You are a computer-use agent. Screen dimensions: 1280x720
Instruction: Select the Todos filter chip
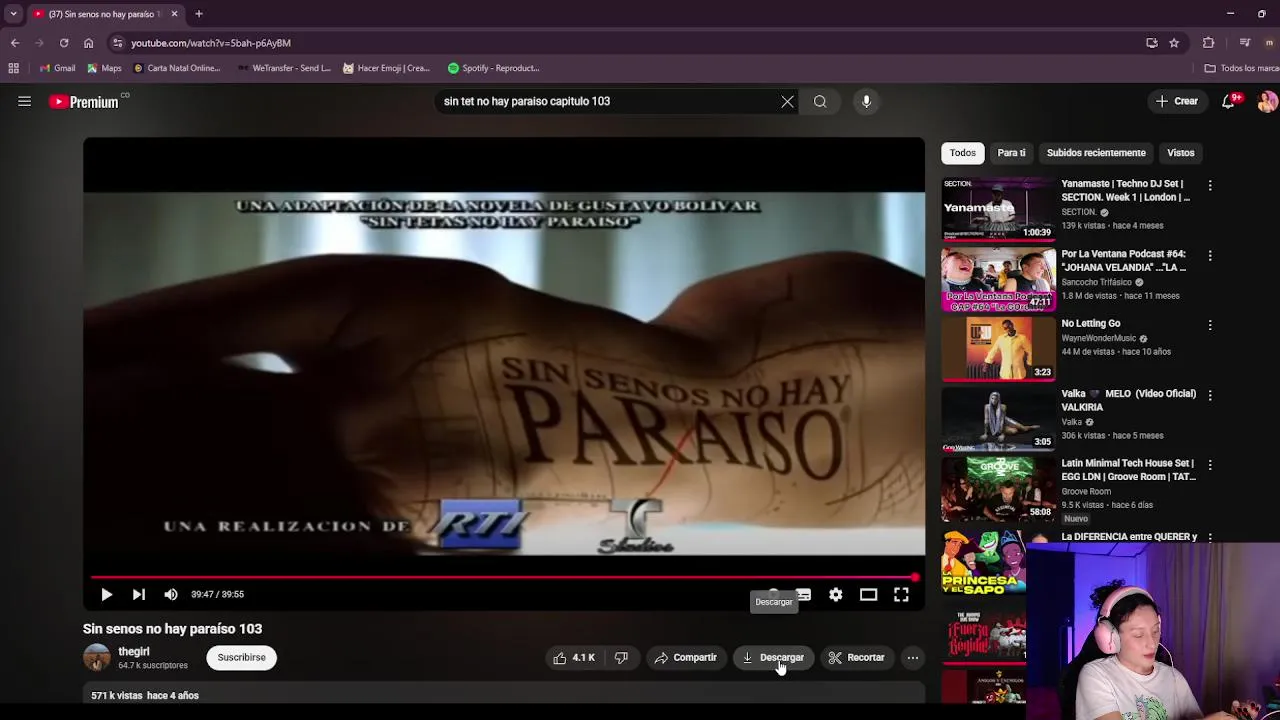point(962,153)
